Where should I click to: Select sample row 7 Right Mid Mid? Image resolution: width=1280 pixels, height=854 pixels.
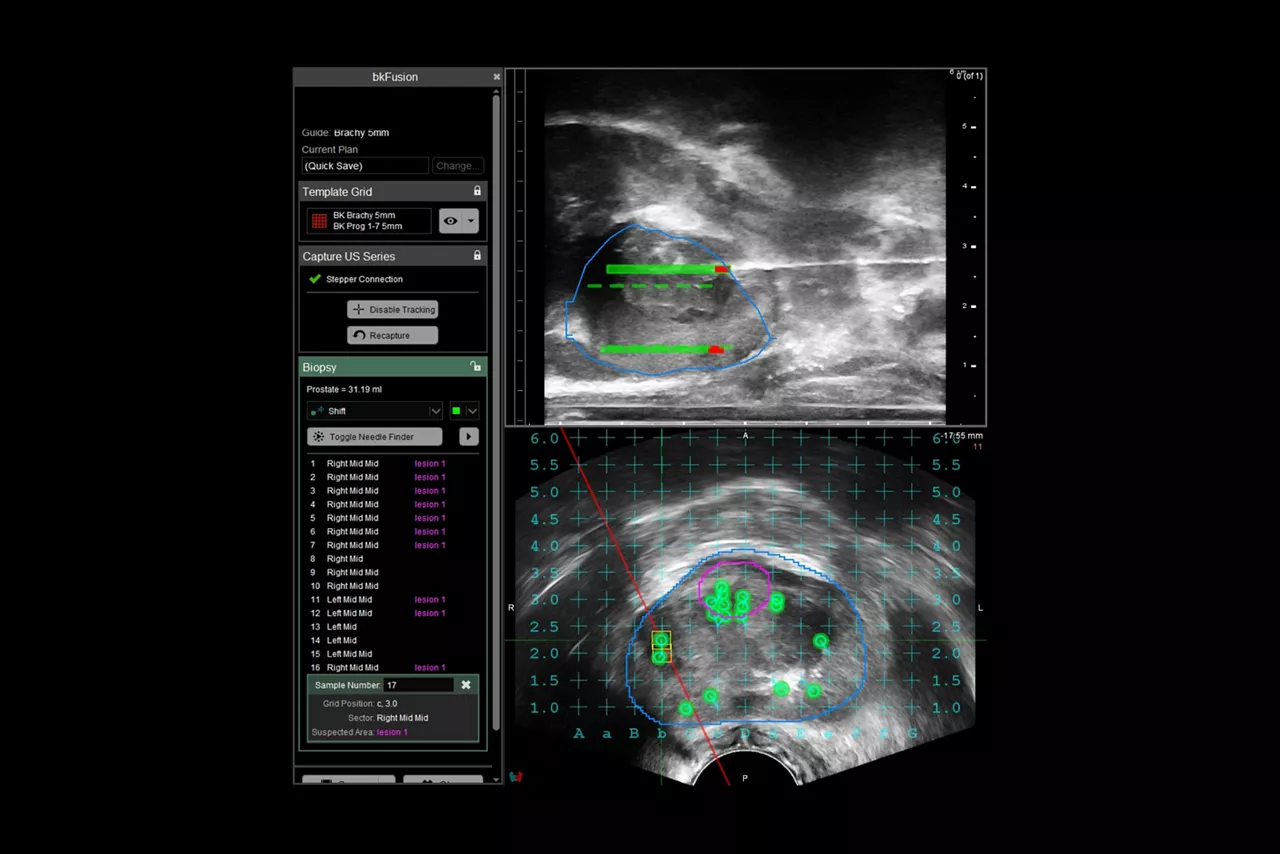point(392,545)
